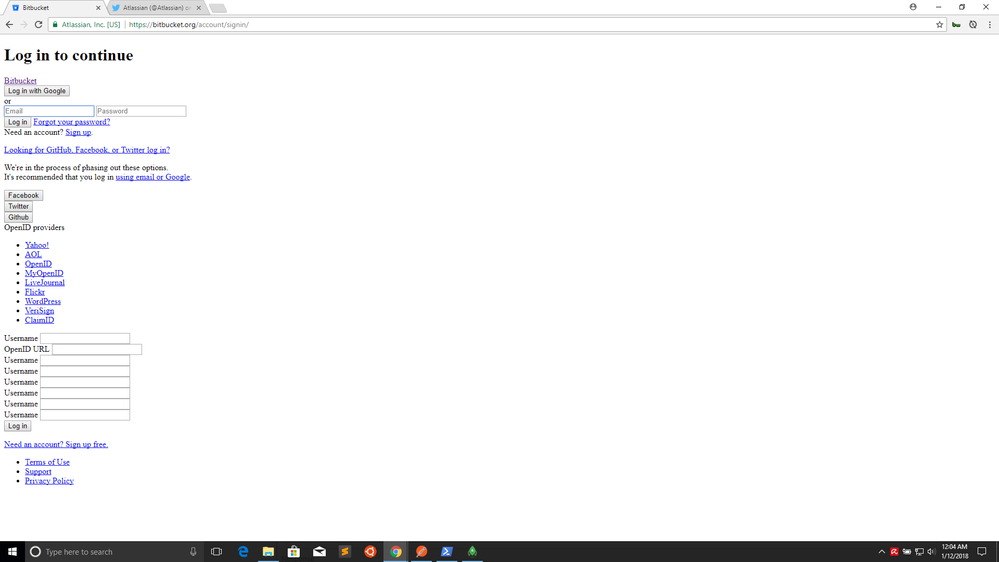Open File Explorer from the taskbar
999x562 pixels.
tap(268, 551)
